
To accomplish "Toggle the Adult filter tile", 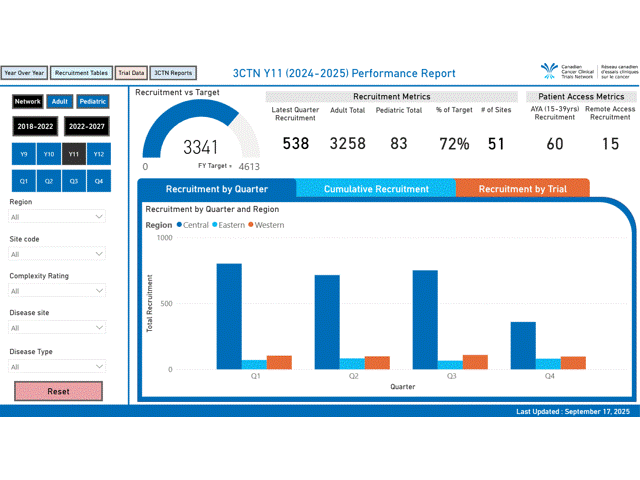I will click(x=60, y=101).
